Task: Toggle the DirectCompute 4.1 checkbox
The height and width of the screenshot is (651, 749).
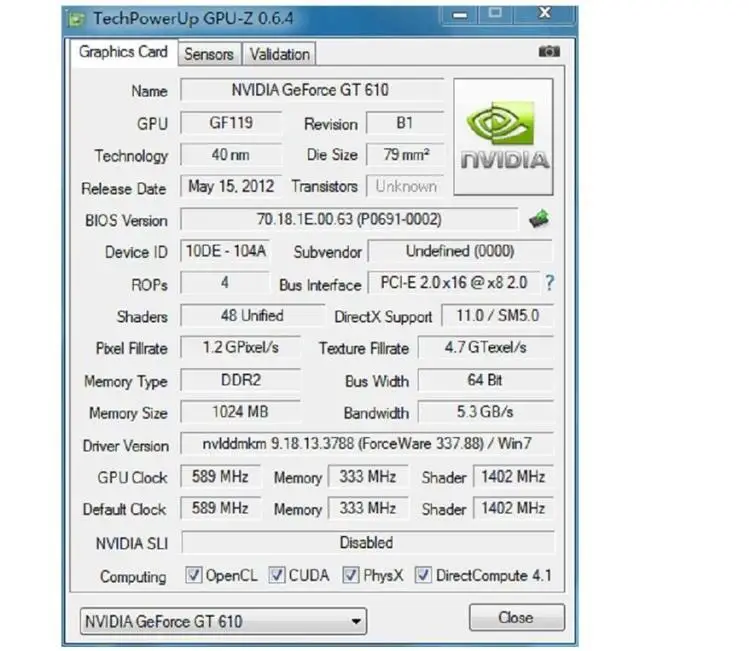Action: tap(423, 575)
